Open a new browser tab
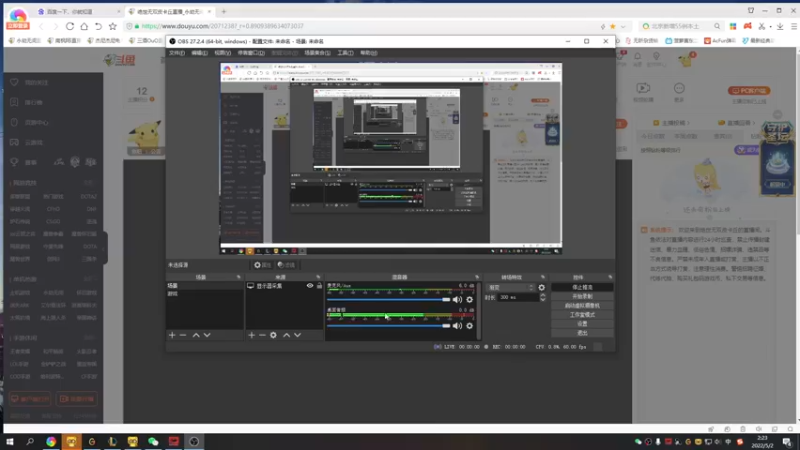The height and width of the screenshot is (450, 800). pos(223,11)
